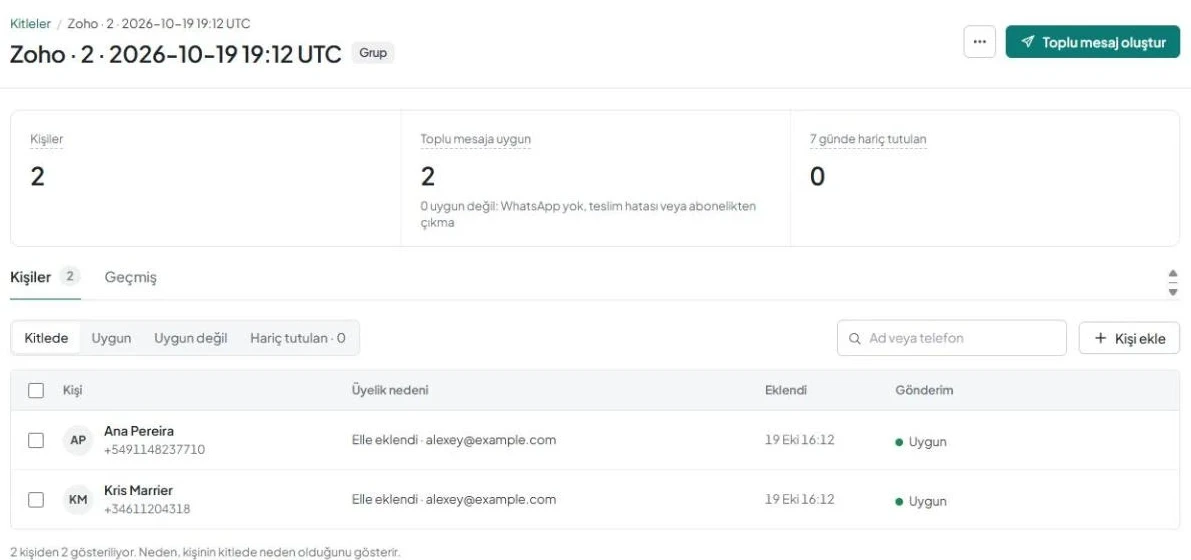Click the Üyelik nedeni column header

390,391
